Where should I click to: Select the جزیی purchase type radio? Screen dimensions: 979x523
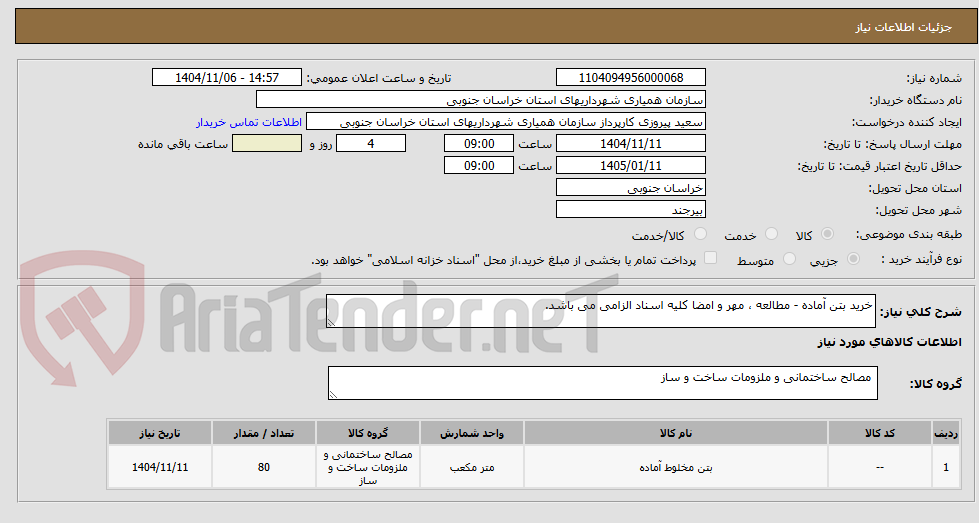click(x=854, y=258)
